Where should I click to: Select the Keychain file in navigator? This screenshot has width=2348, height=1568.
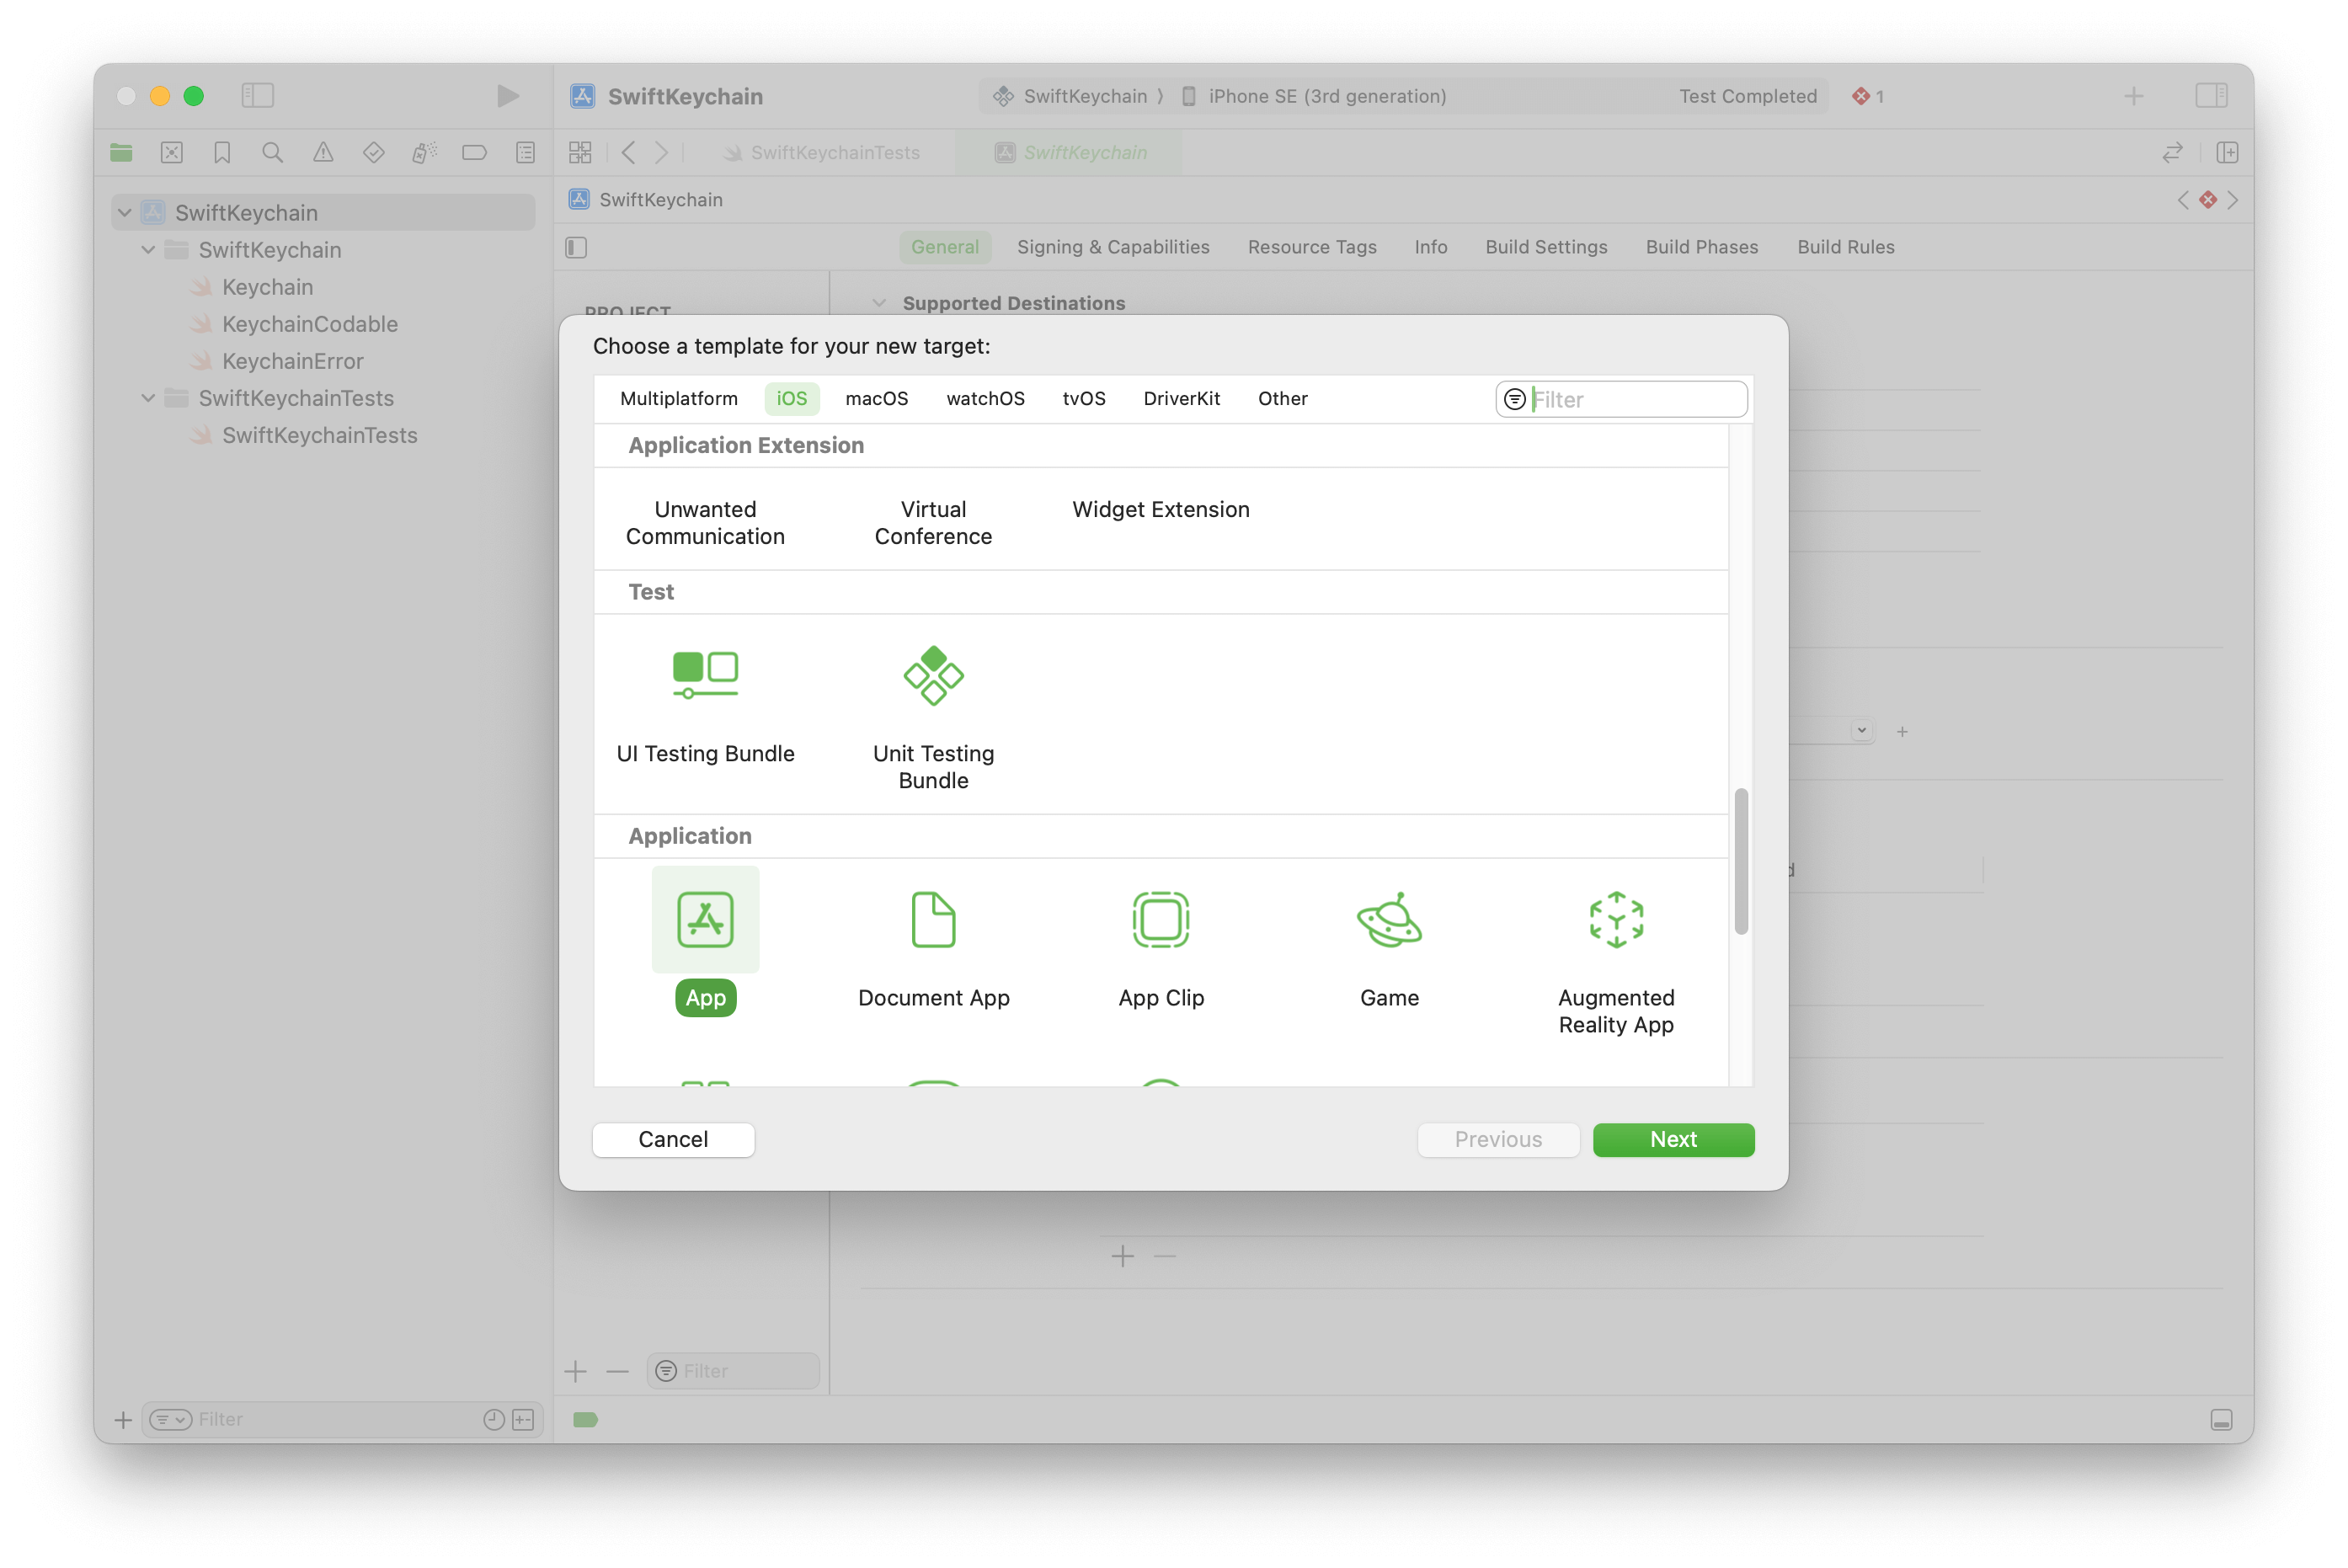[267, 287]
